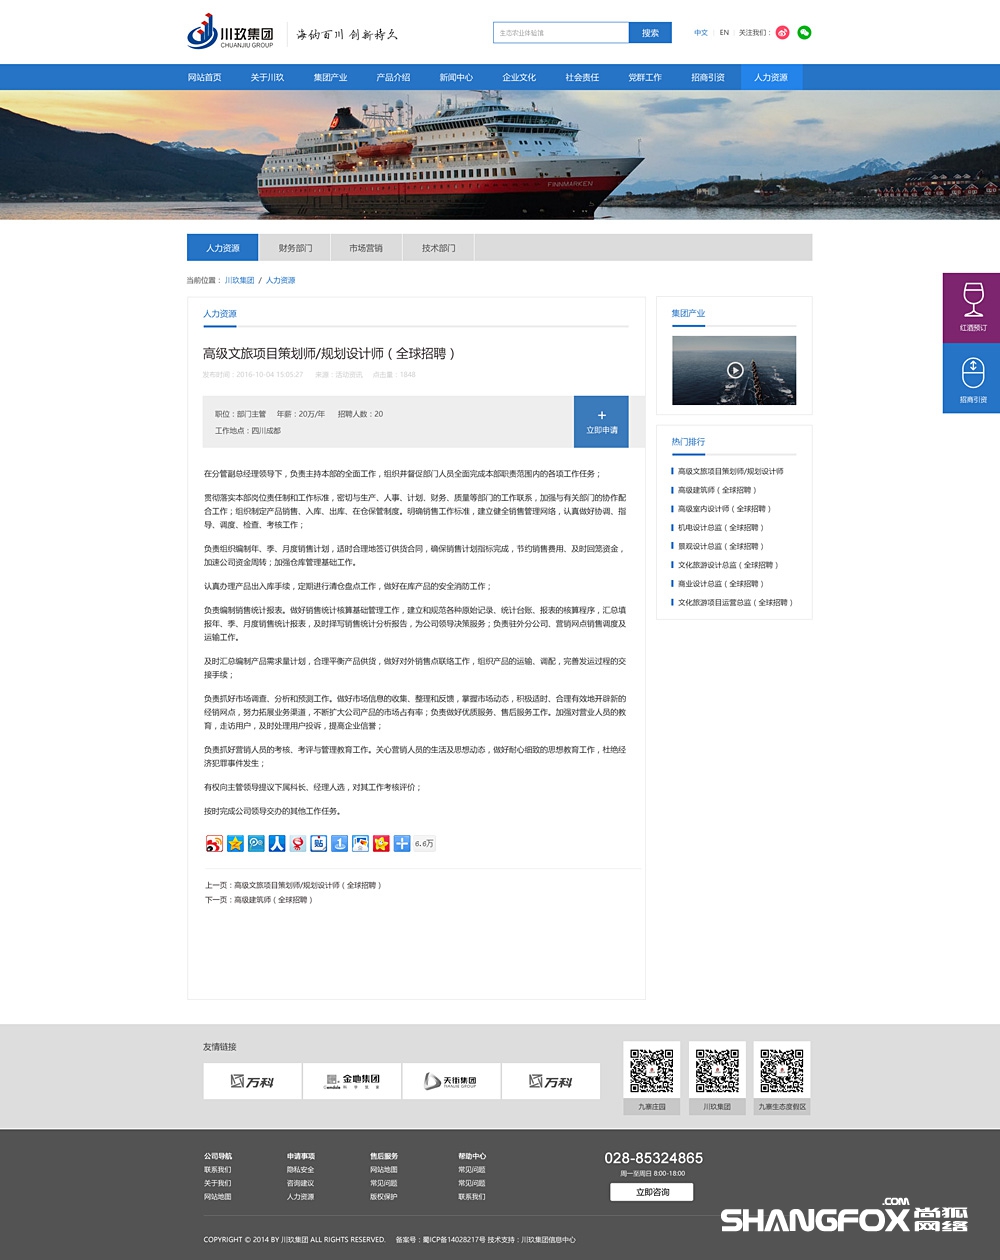
Task: Open 社会责任 in the navigation bar
Action: pos(582,77)
